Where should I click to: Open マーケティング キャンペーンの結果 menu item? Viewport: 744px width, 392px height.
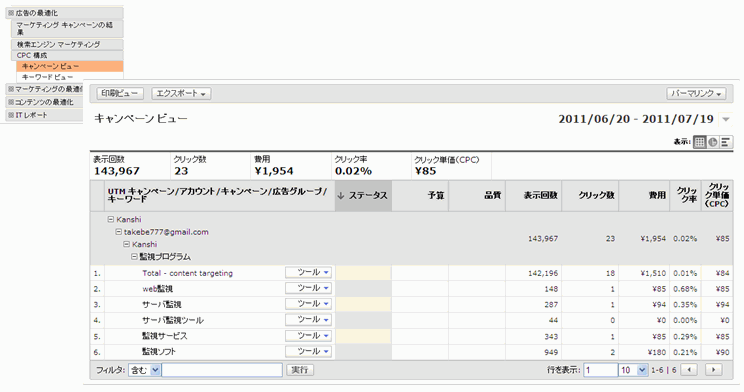[x=67, y=28]
